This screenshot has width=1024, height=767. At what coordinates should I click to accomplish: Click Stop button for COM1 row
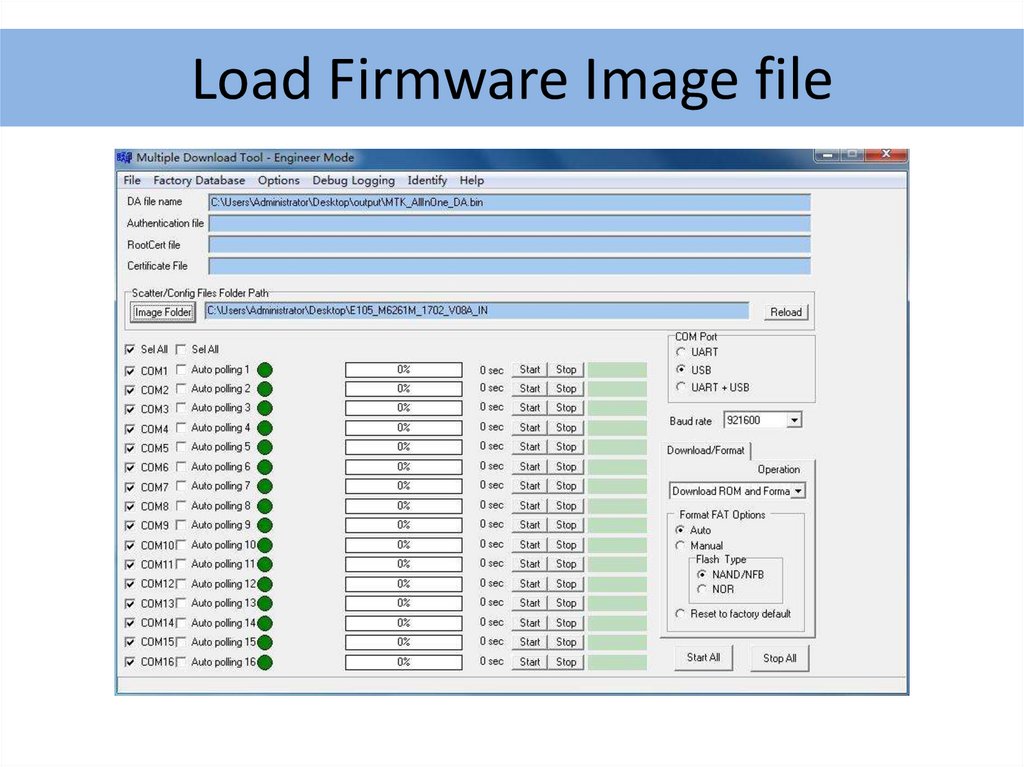[x=566, y=369]
